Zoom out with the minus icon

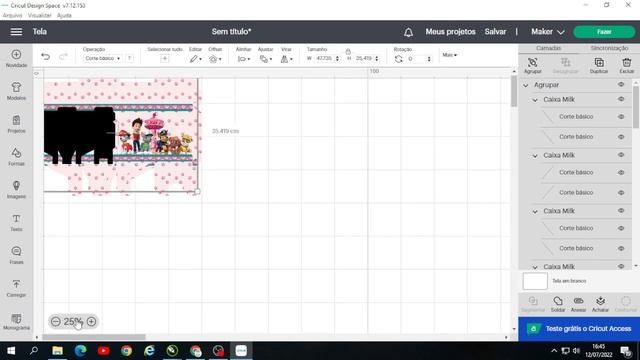tap(56, 322)
